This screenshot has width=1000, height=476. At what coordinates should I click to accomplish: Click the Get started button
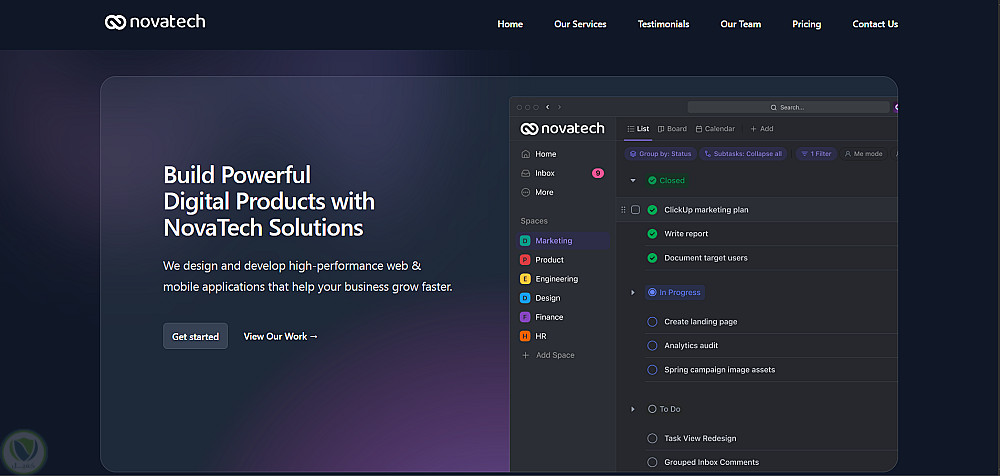tap(195, 336)
